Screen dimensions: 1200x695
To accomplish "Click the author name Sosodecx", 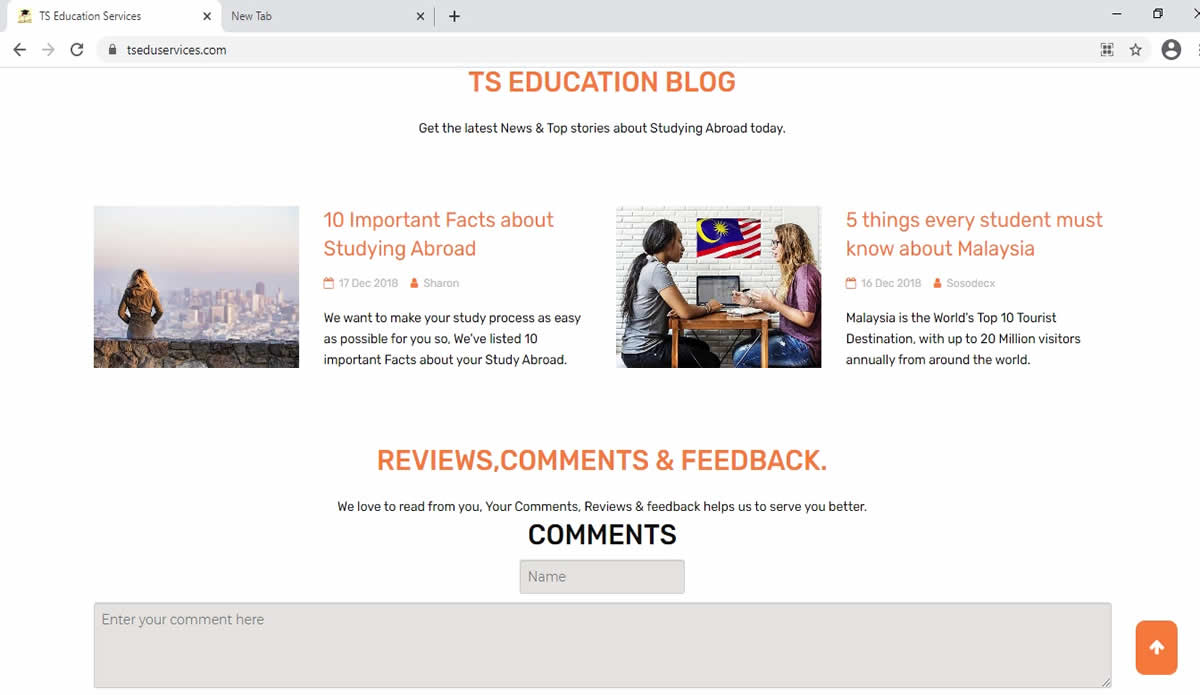I will coord(970,283).
